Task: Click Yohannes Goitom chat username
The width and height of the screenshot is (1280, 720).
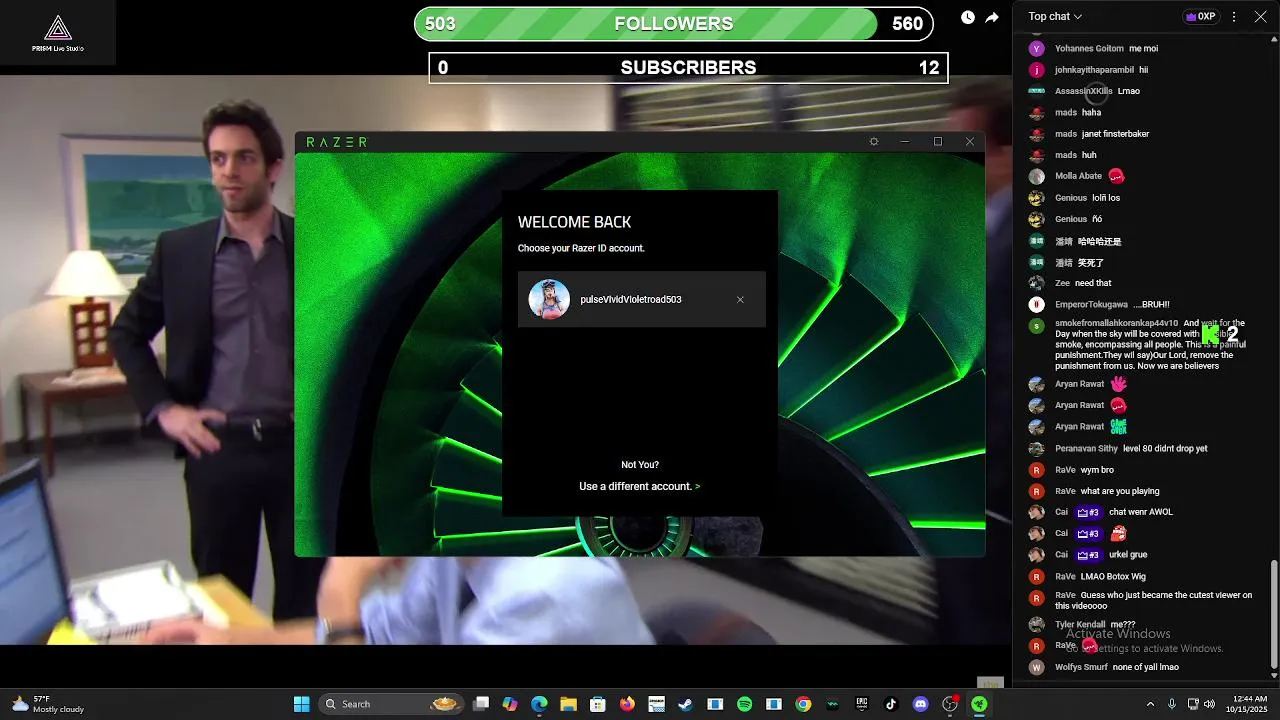Action: point(1089,48)
